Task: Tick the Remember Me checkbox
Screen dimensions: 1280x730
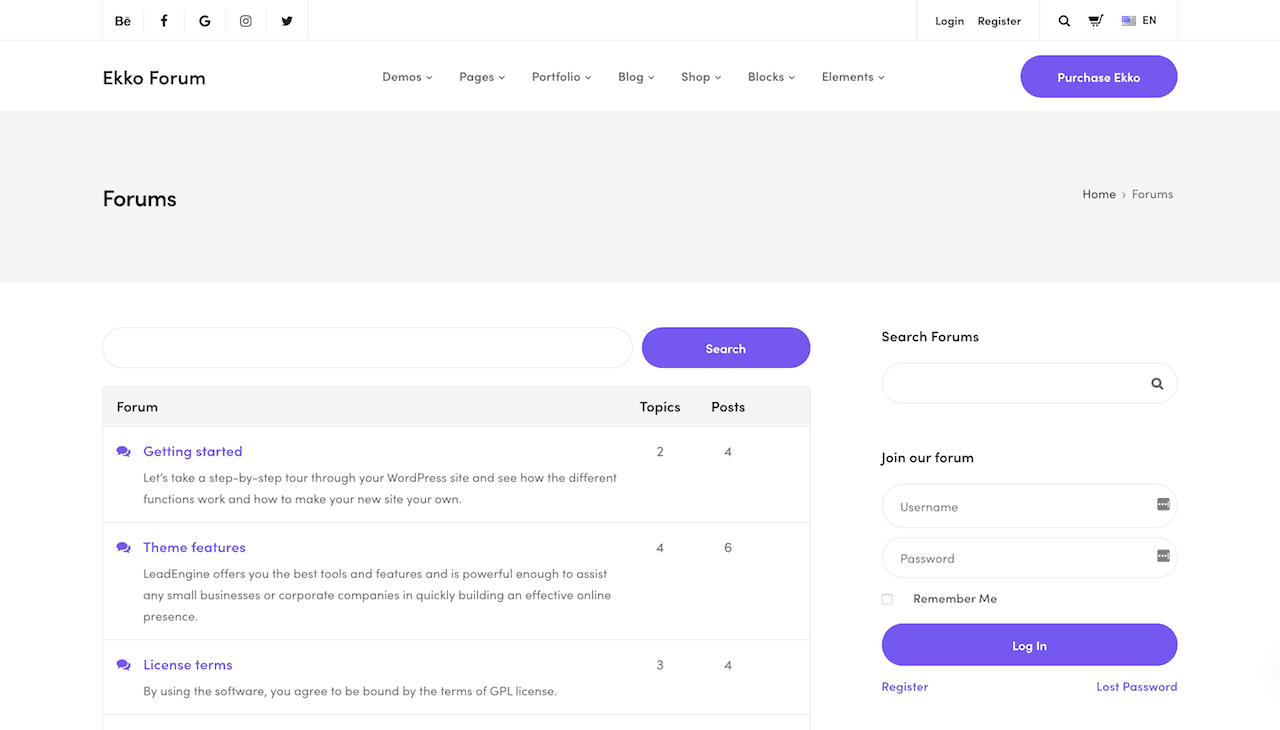Action: [x=887, y=599]
